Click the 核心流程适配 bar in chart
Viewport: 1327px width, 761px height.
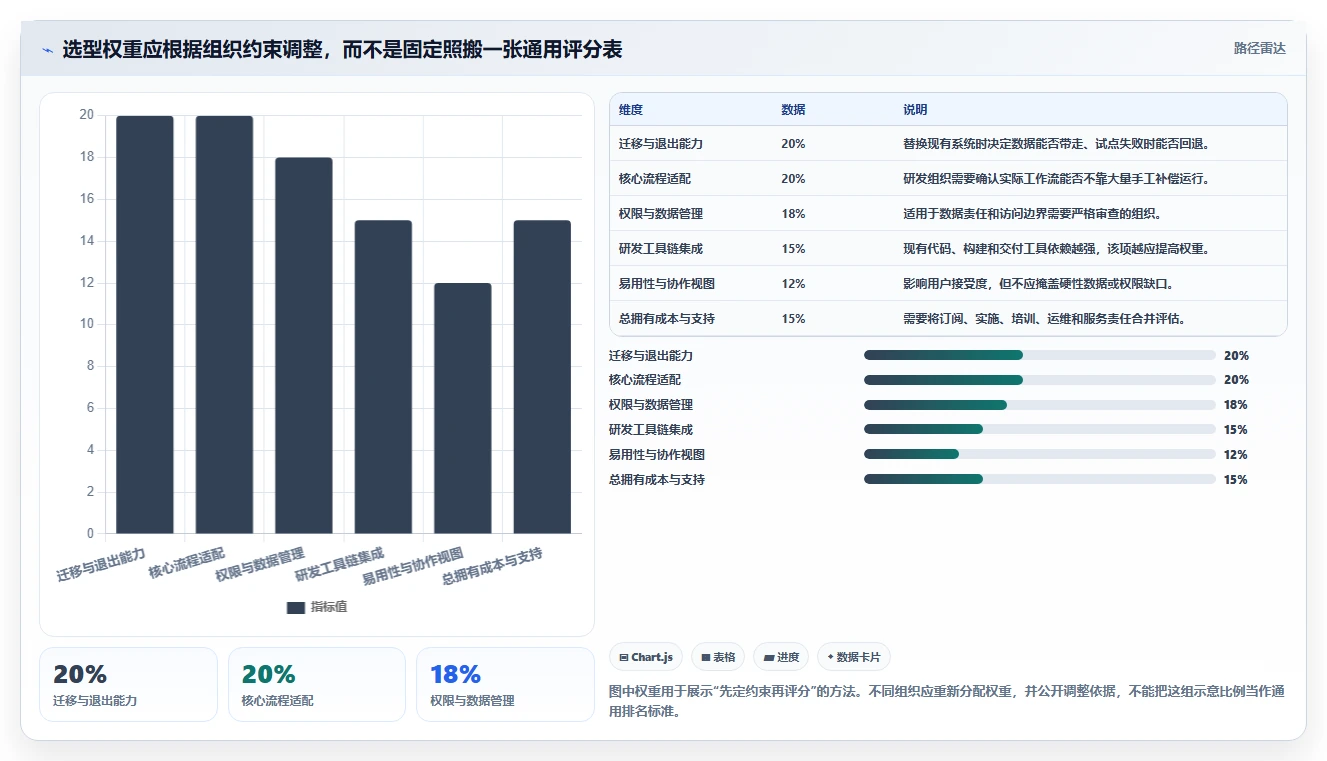224,324
